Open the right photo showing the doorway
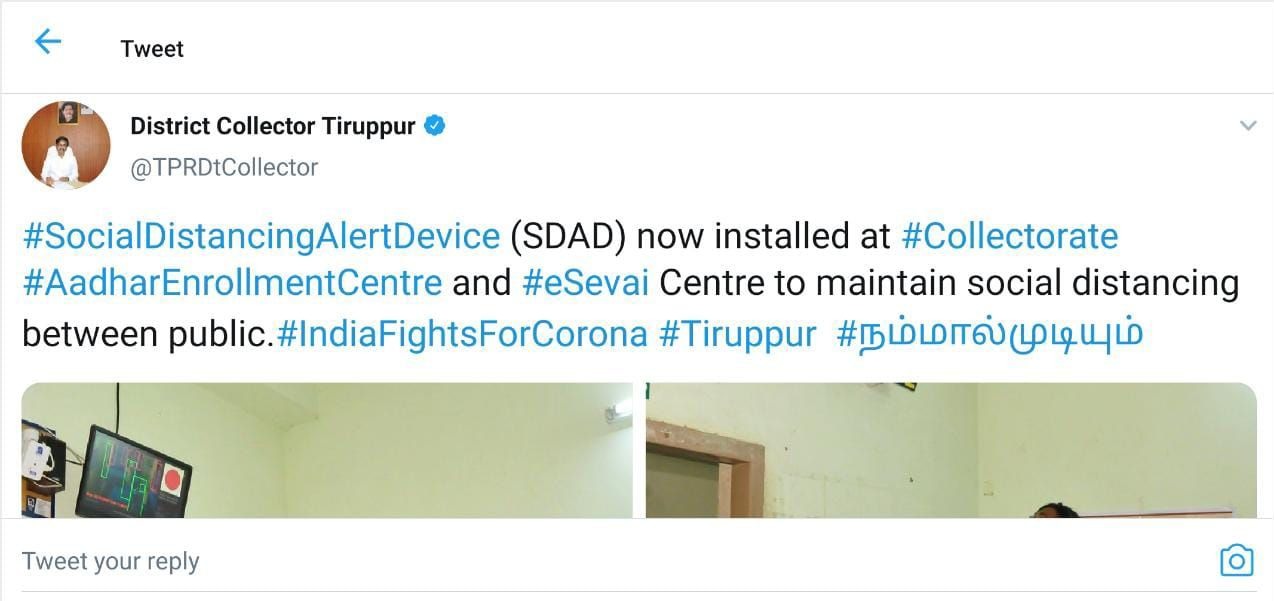 point(951,450)
